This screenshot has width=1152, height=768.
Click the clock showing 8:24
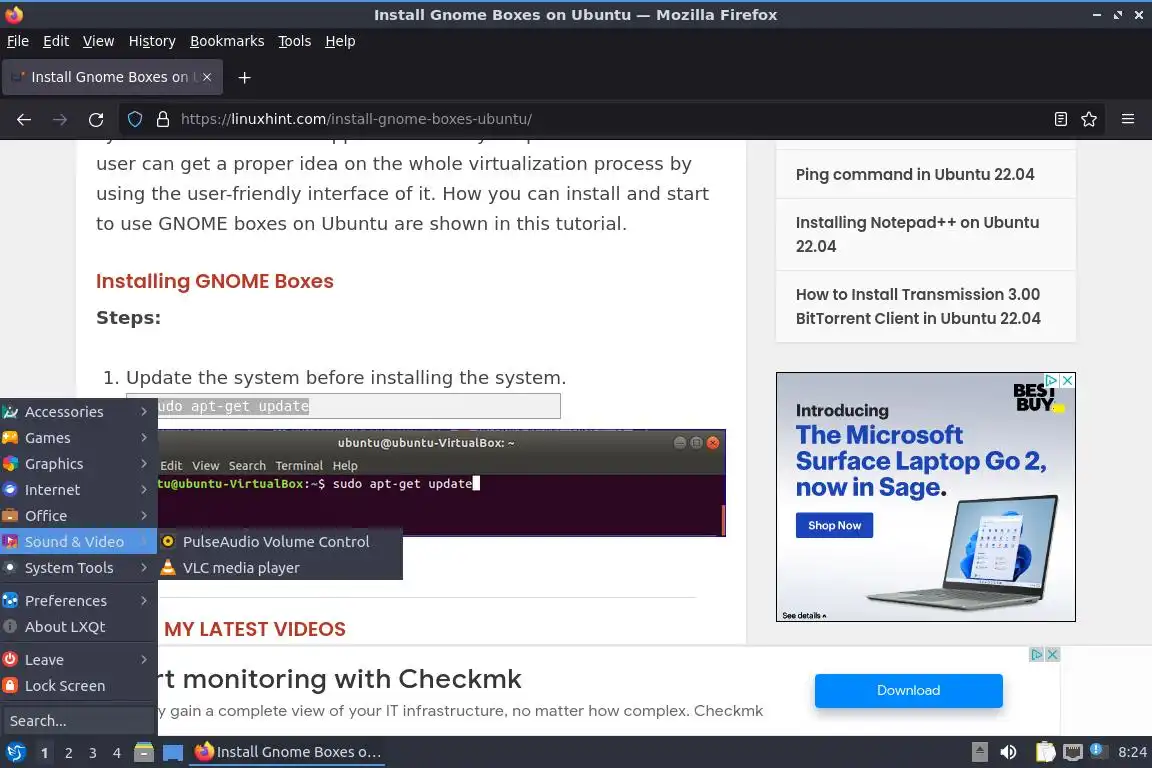coord(1132,752)
